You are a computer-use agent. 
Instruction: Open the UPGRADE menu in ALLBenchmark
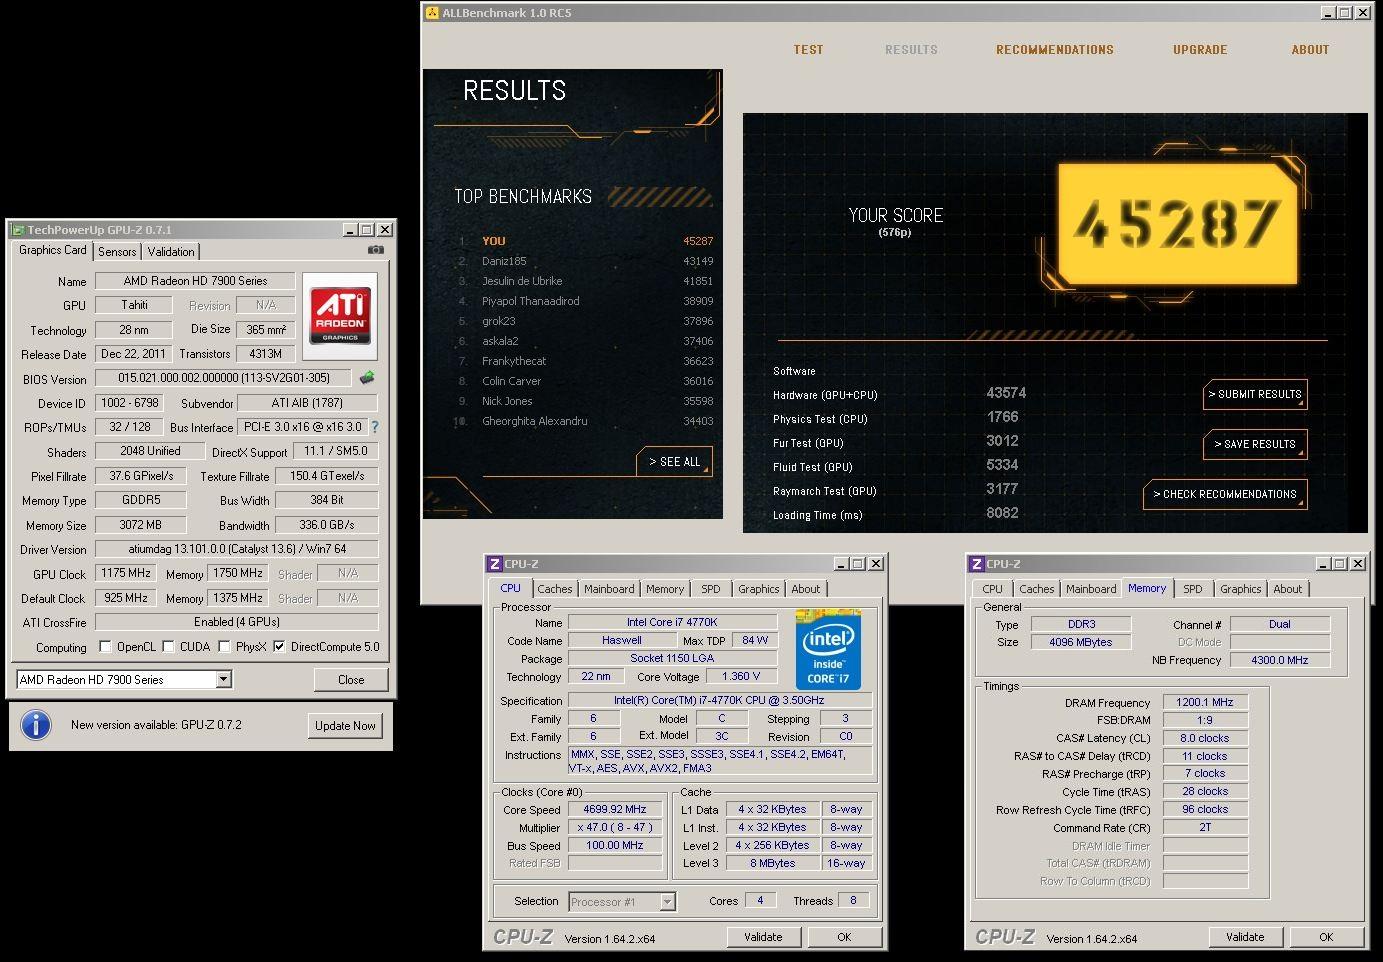coord(1200,50)
